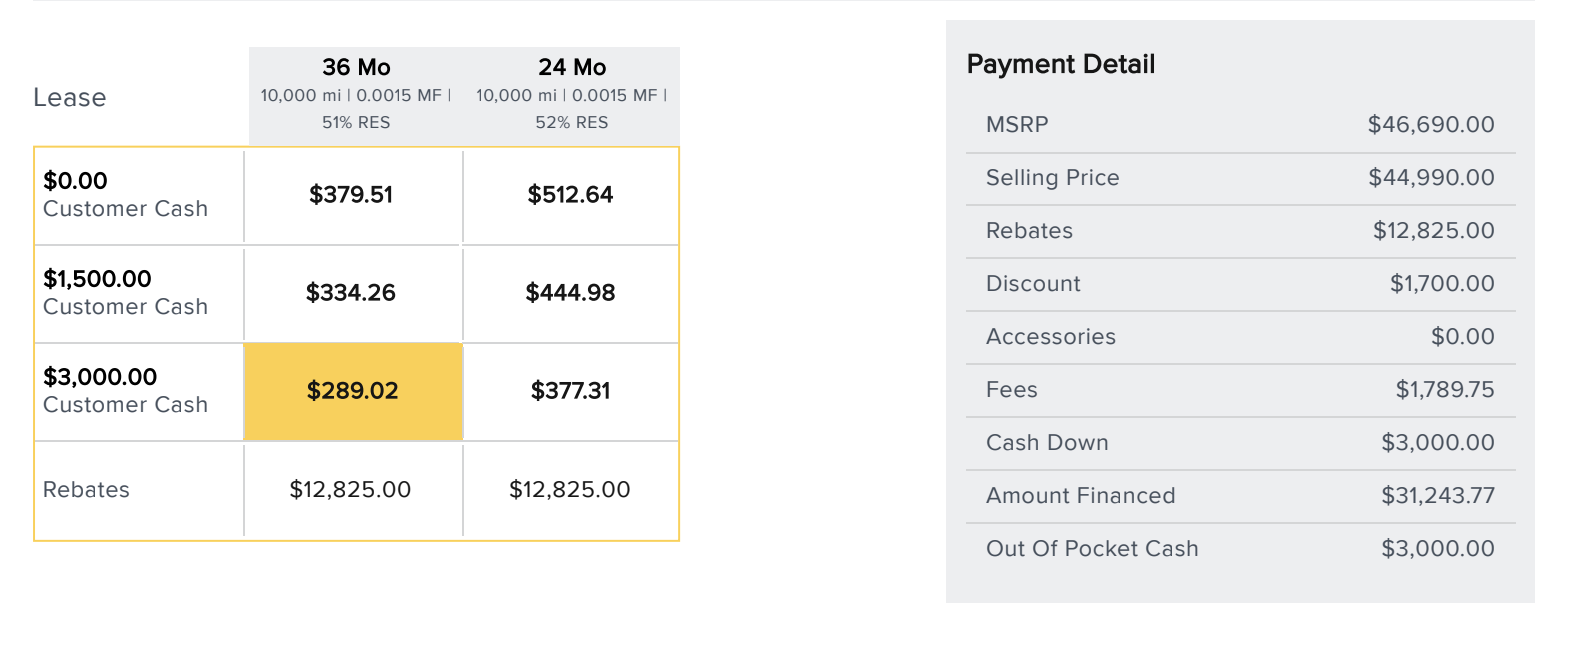The height and width of the screenshot is (646, 1578).
Task: Select the $377.31 payment option
Action: pos(571,392)
